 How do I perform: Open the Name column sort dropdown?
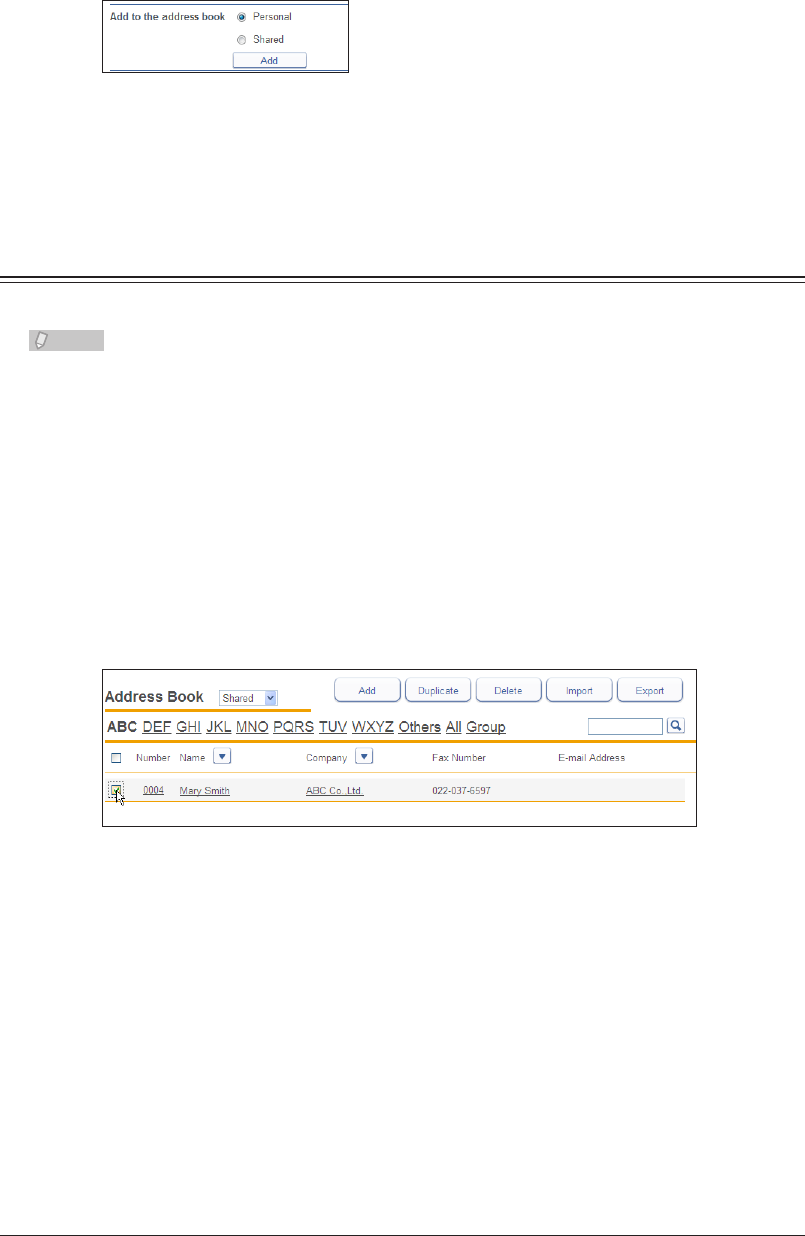[222, 757]
